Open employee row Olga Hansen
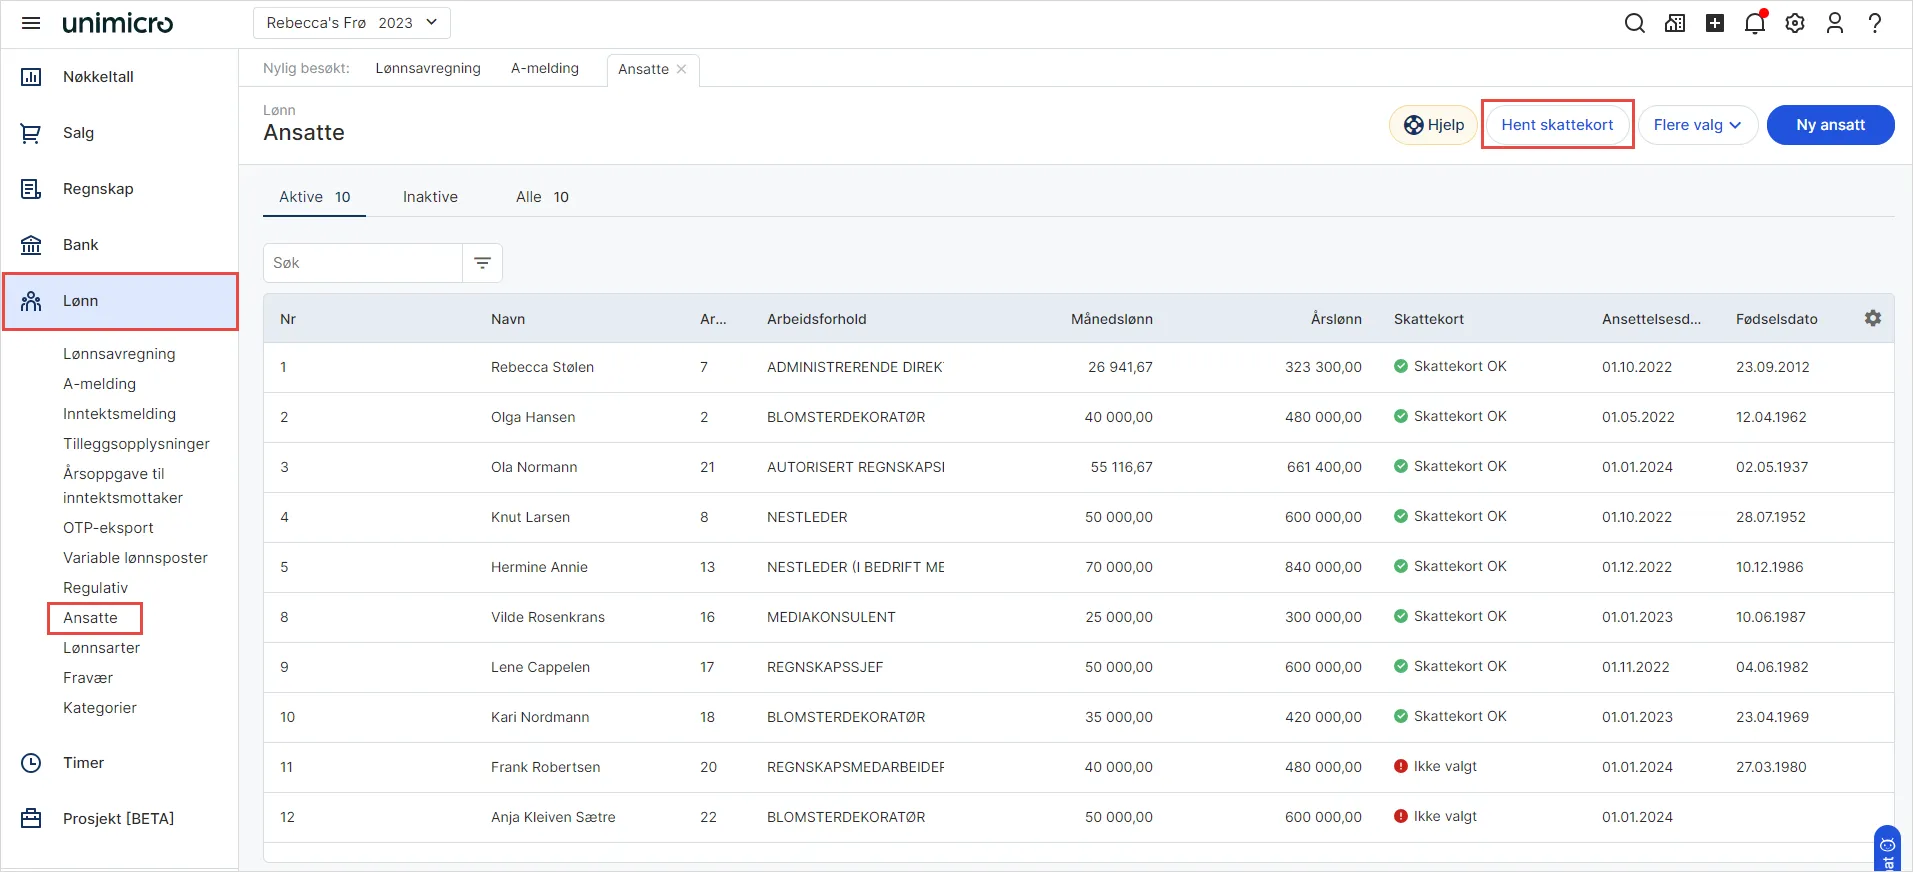This screenshot has height=872, width=1913. point(533,417)
